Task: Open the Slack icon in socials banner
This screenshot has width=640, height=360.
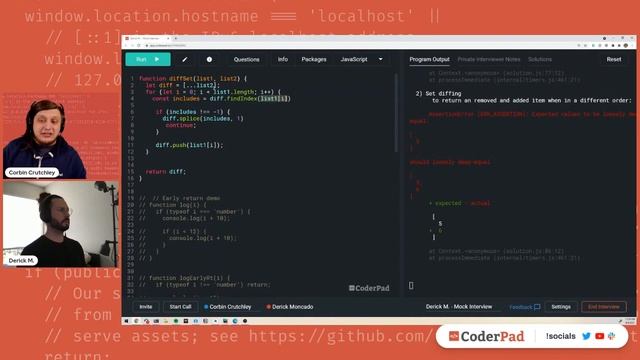Action: (x=611, y=336)
